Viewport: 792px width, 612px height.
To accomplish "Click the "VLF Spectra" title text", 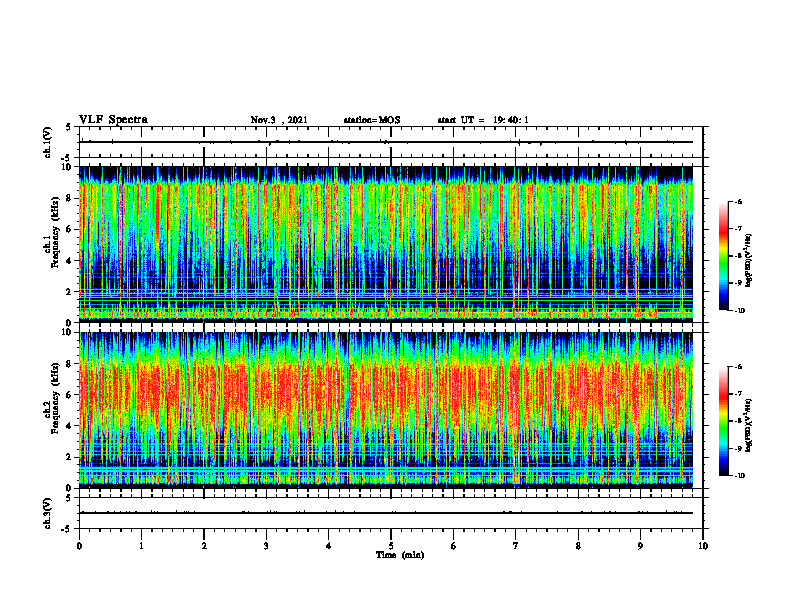I will click(x=113, y=120).
